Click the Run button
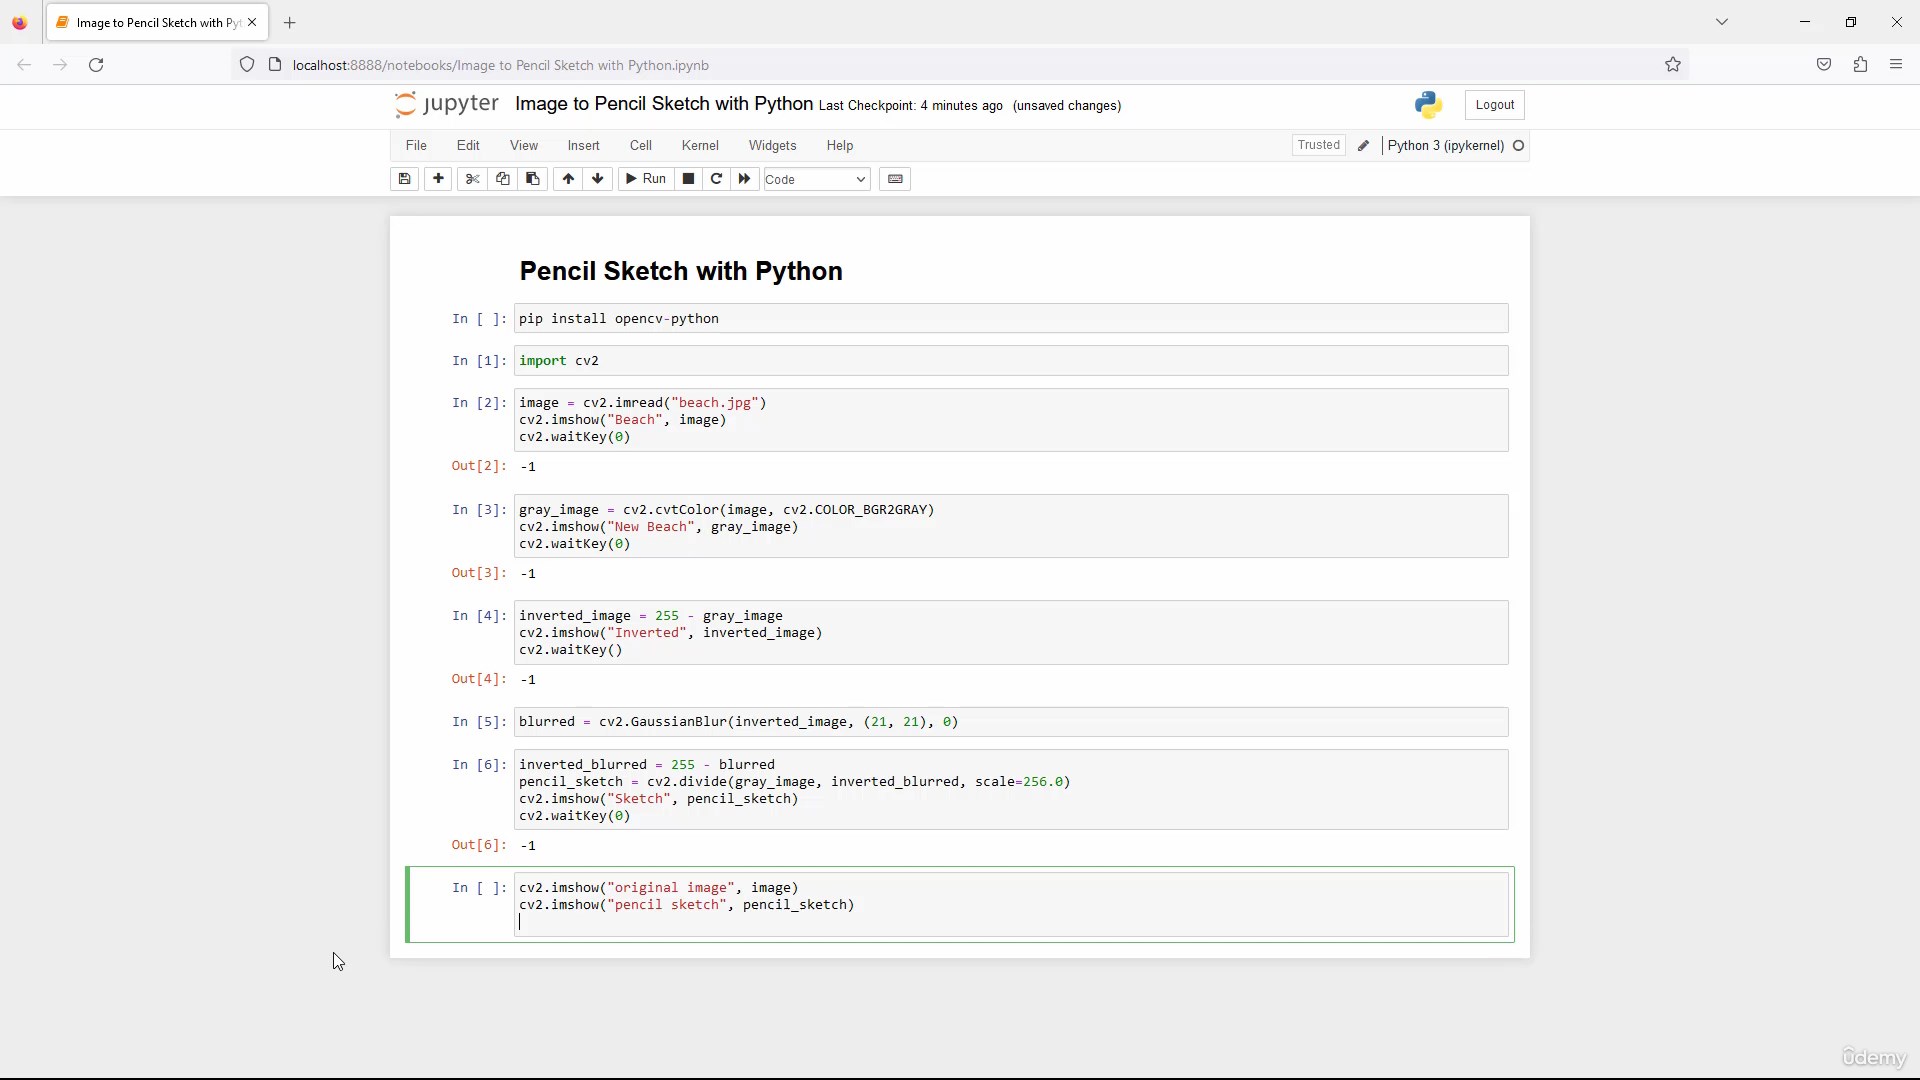 coord(645,179)
